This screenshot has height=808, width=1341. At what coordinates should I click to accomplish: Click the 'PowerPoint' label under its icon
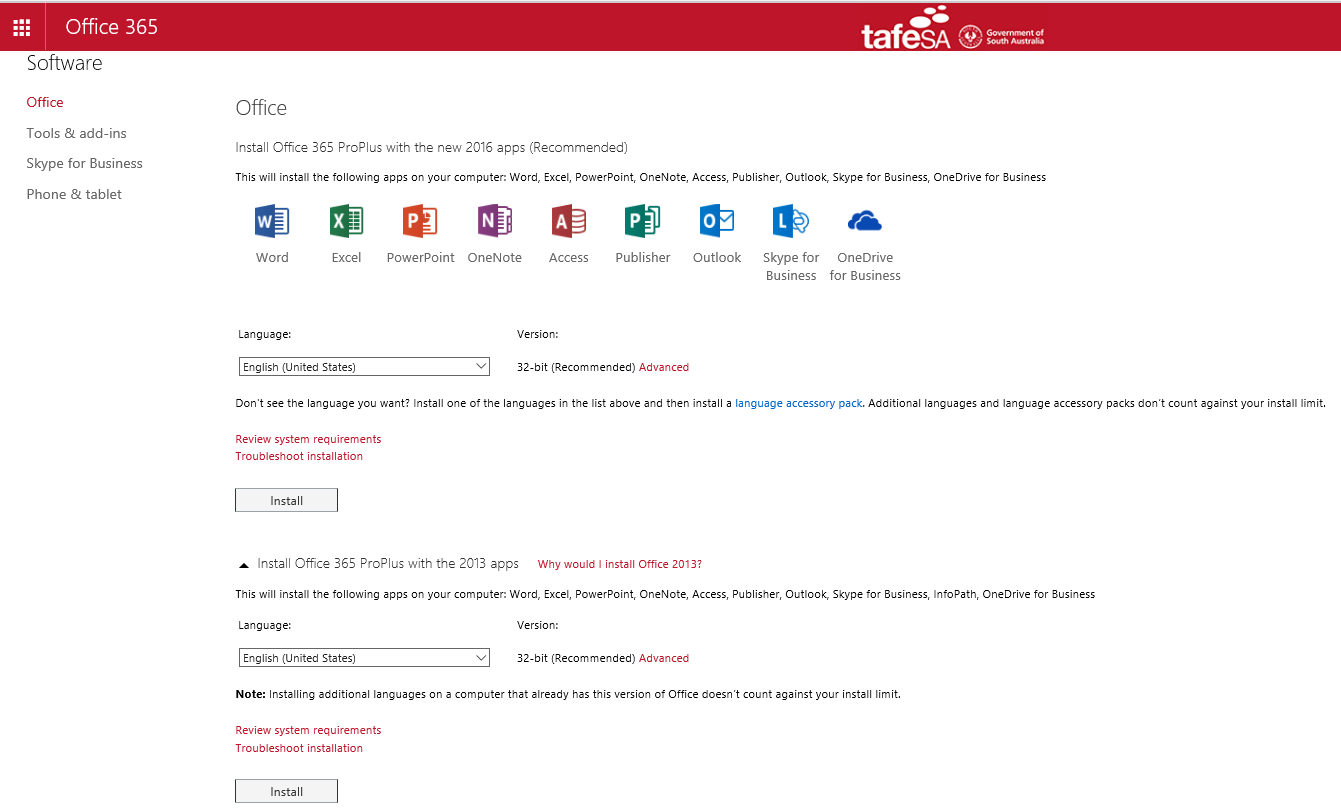pyautogui.click(x=420, y=257)
